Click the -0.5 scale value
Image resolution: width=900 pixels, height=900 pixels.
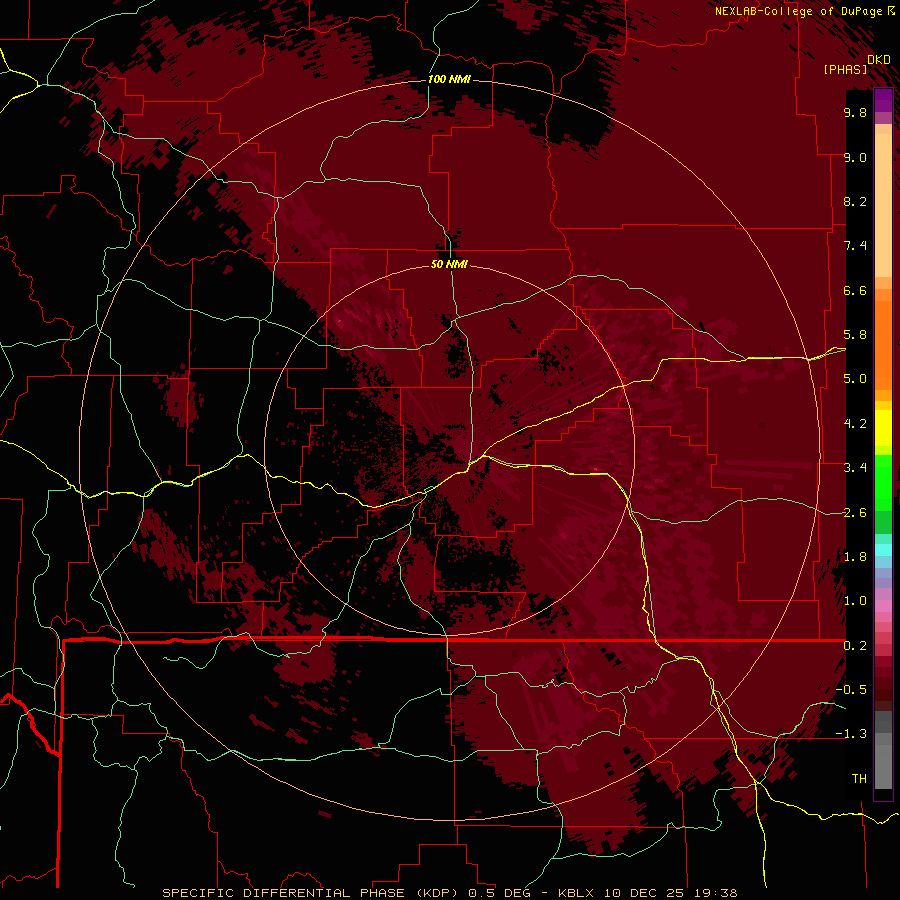tap(851, 690)
